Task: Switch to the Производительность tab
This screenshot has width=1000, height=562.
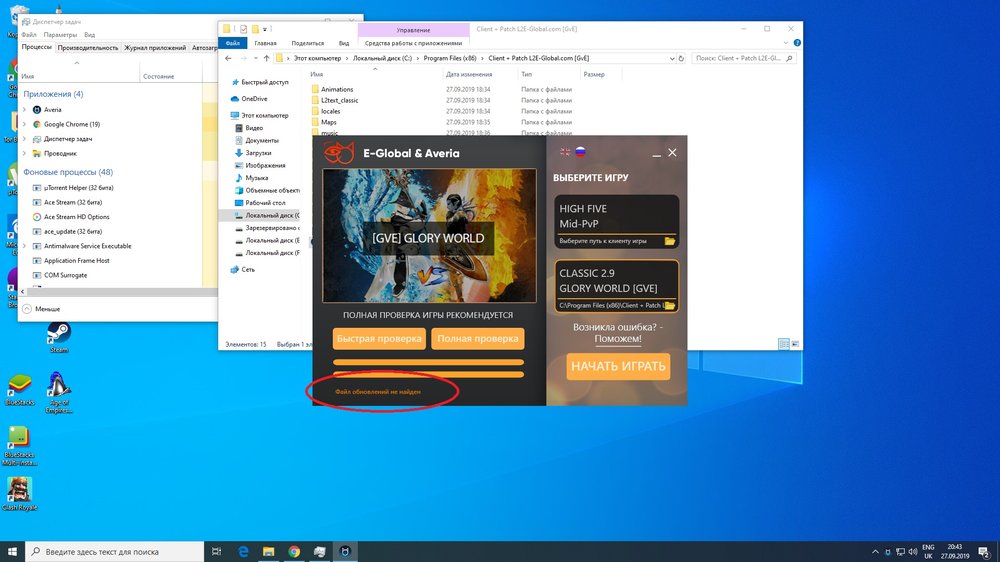Action: pos(88,47)
